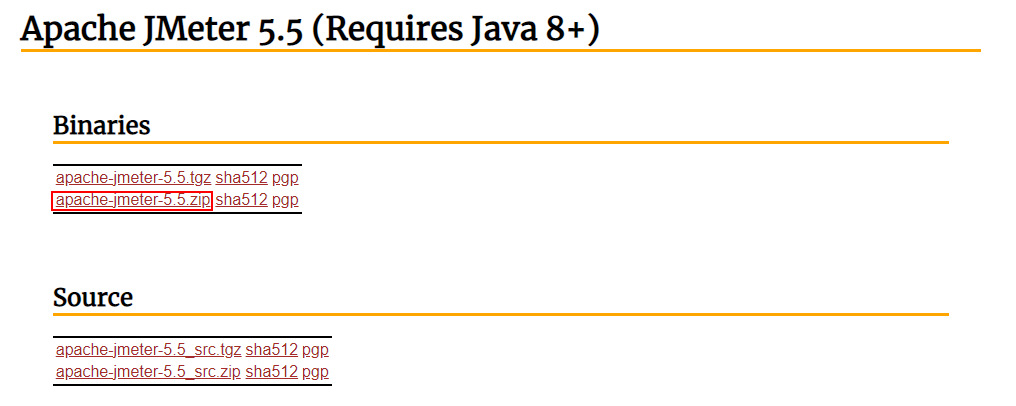Download the apache-jmeter-5.5_src.tgz source archive

[148, 350]
